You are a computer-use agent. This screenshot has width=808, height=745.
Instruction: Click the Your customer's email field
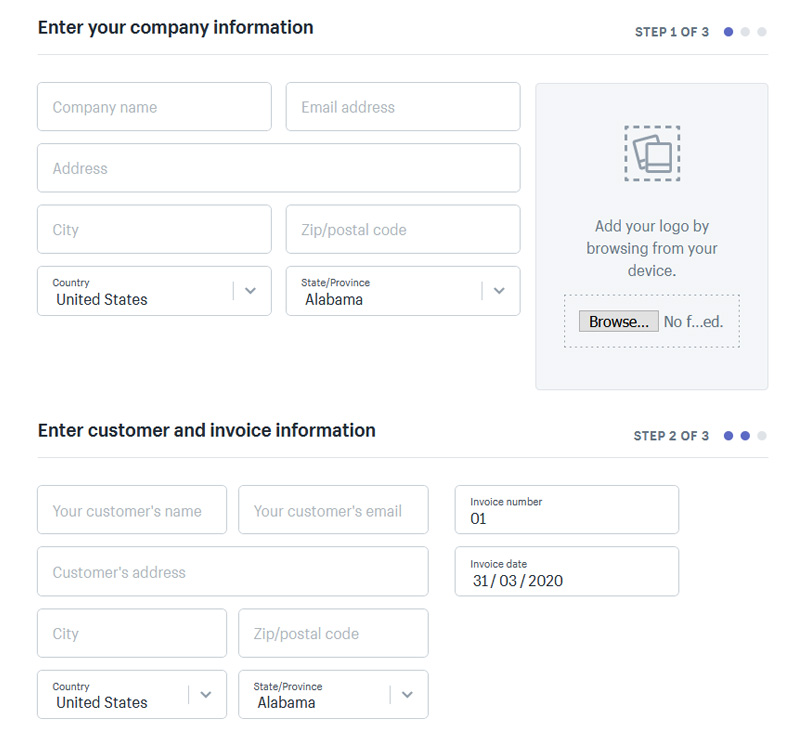coord(333,511)
